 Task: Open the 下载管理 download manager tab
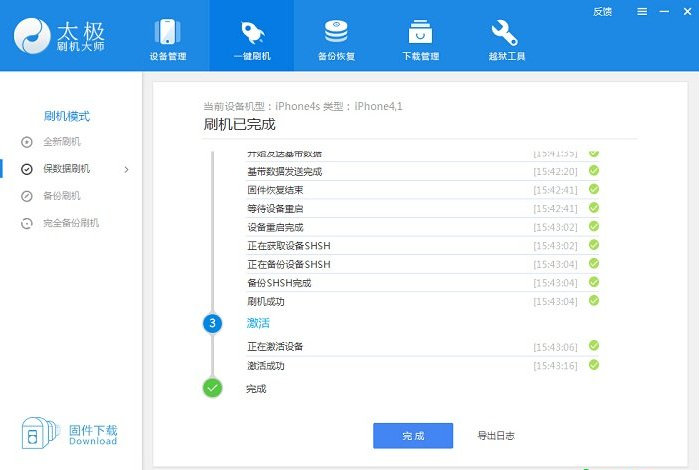click(x=421, y=39)
